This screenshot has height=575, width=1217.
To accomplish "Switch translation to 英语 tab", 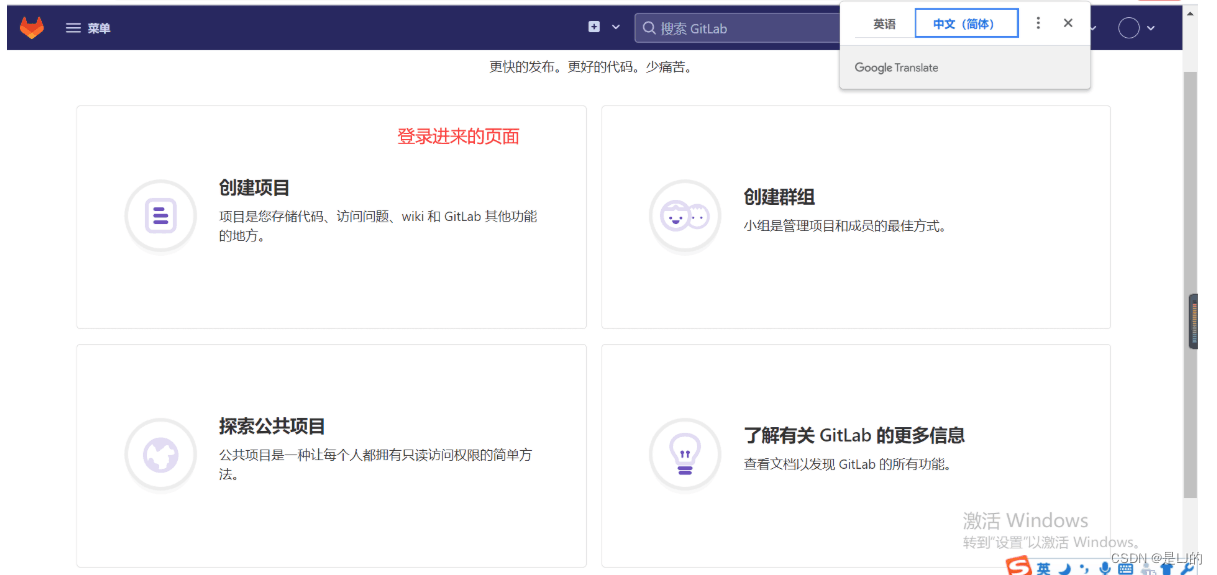I will (x=884, y=24).
